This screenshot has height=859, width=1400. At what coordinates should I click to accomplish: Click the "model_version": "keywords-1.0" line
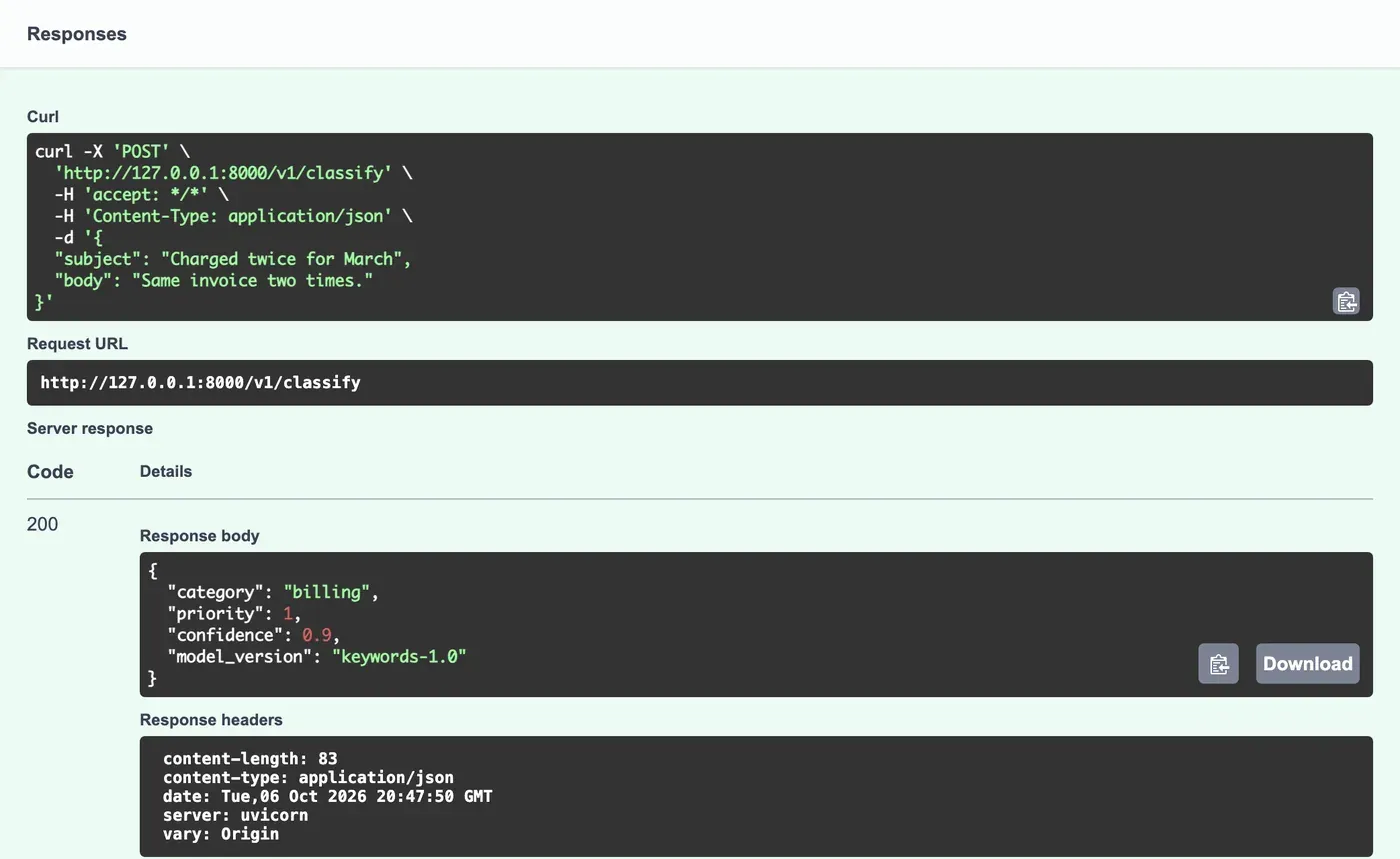click(317, 657)
